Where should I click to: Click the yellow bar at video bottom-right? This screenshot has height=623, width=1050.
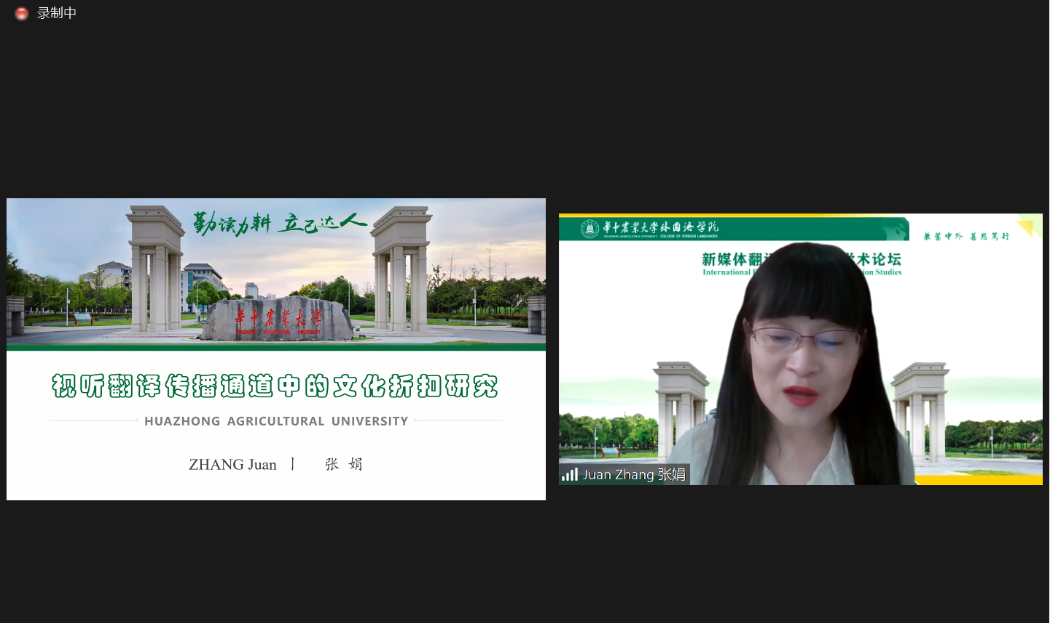click(980, 479)
